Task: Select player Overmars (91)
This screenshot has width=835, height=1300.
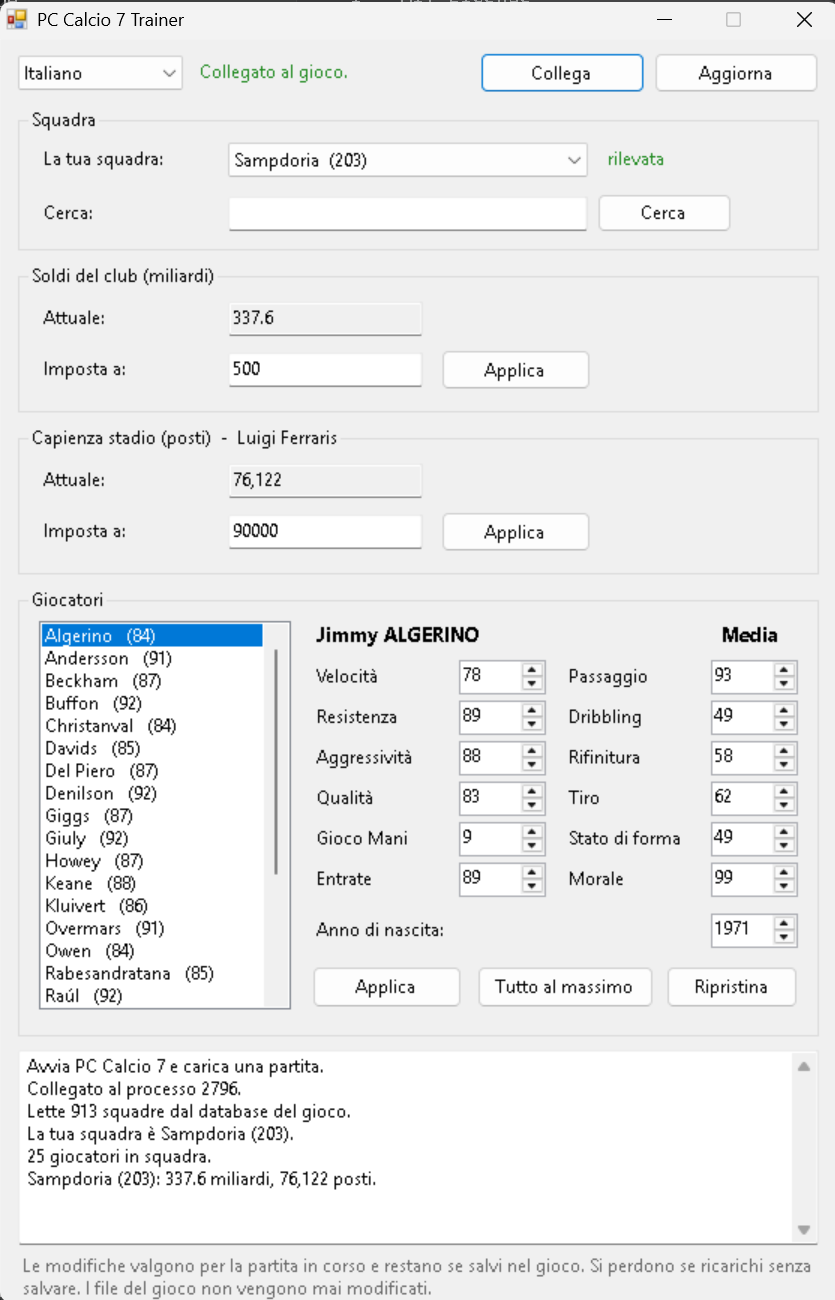Action: [151, 928]
